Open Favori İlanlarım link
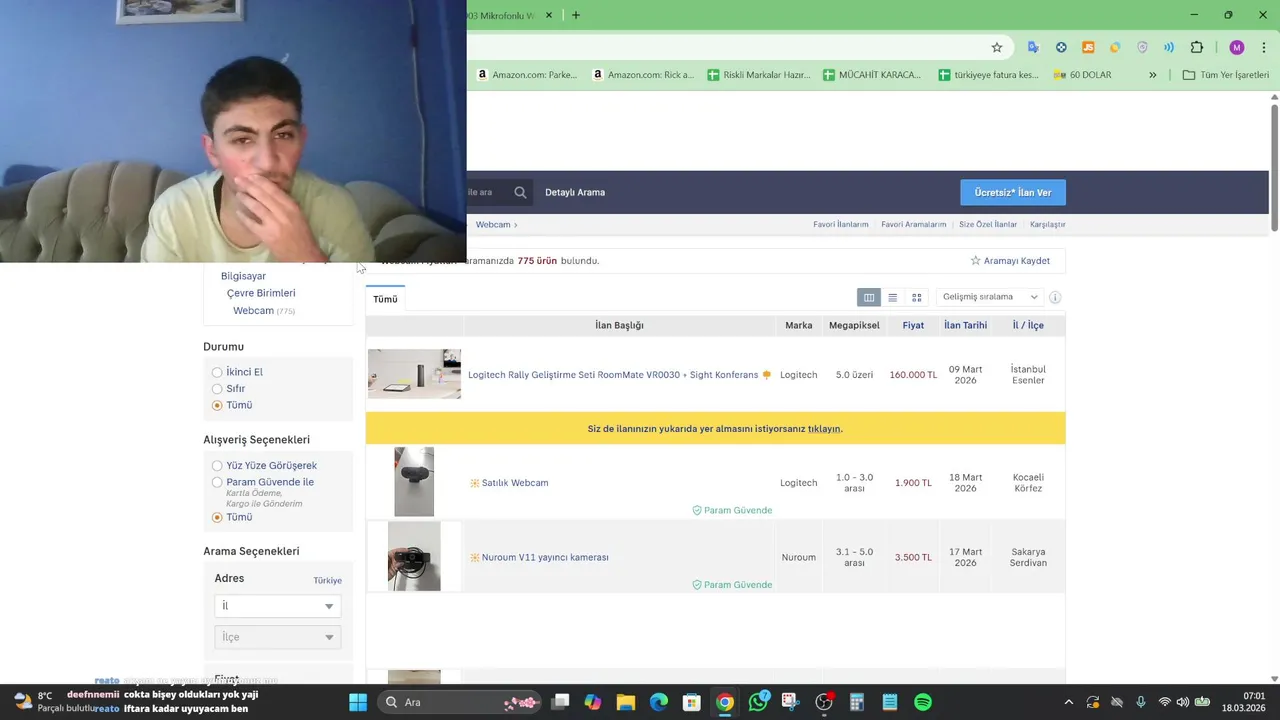 coord(840,224)
